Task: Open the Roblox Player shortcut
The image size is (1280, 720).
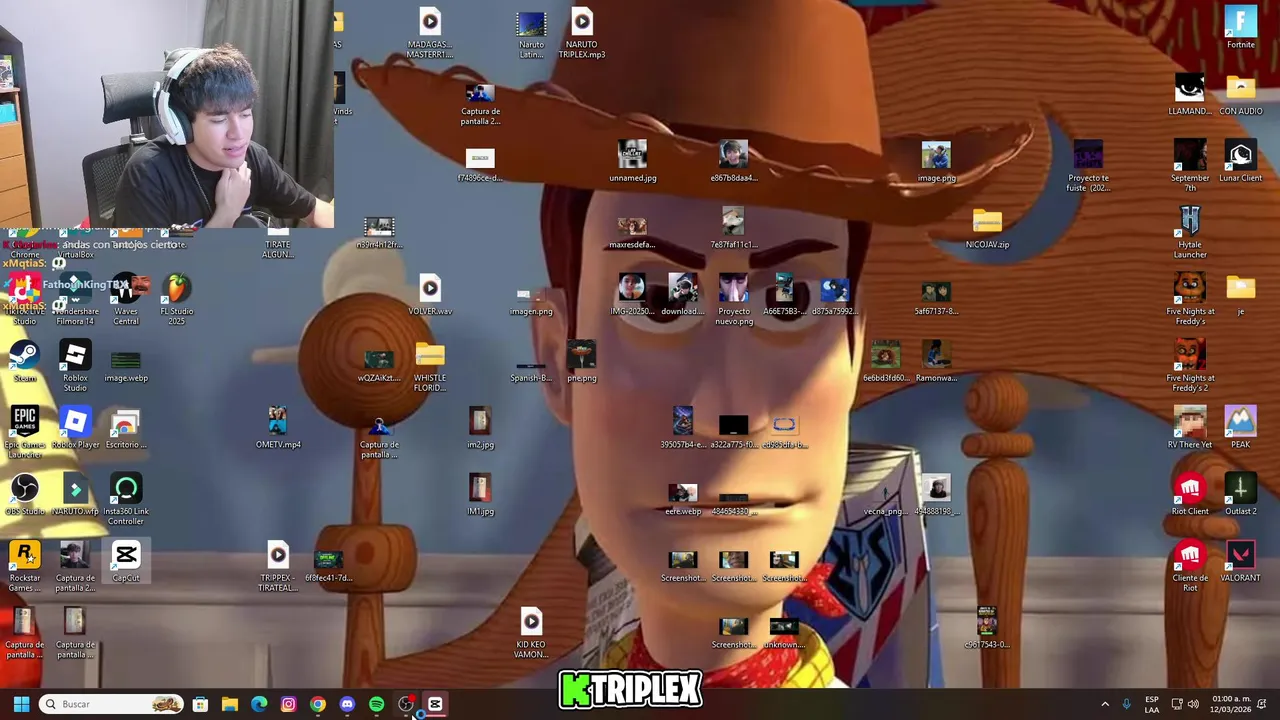Action: click(x=75, y=428)
